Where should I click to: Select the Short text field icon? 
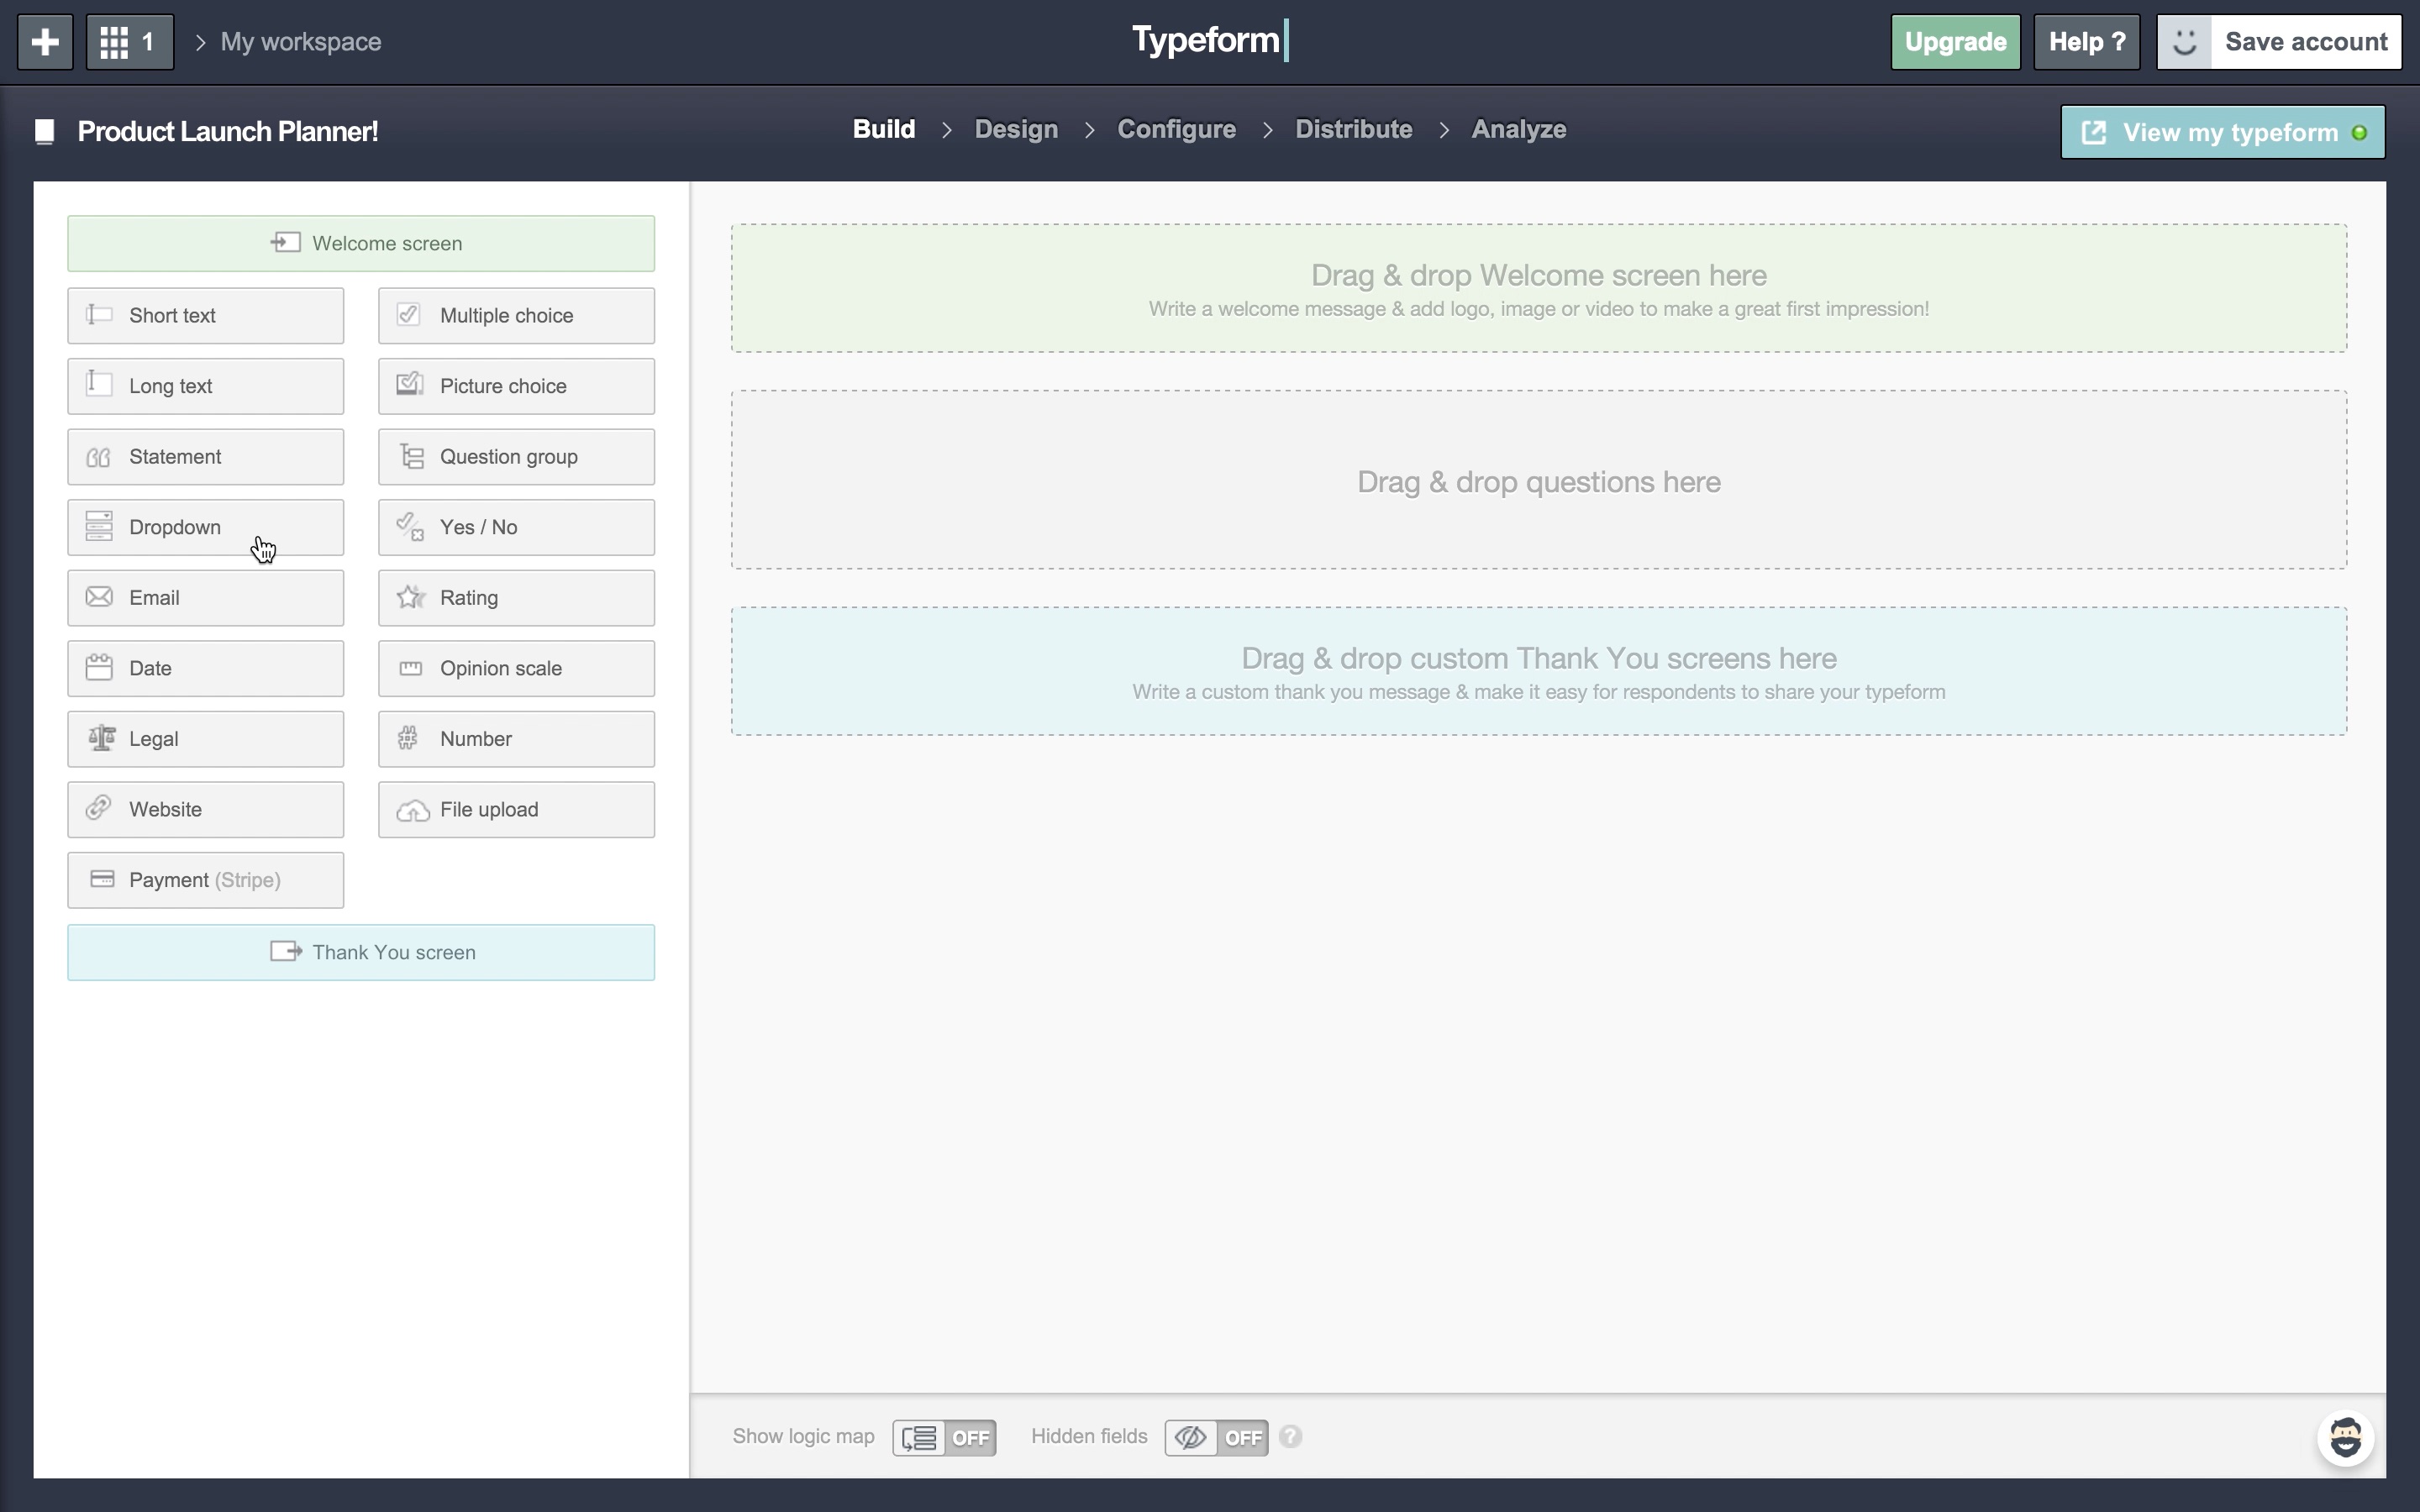(99, 315)
